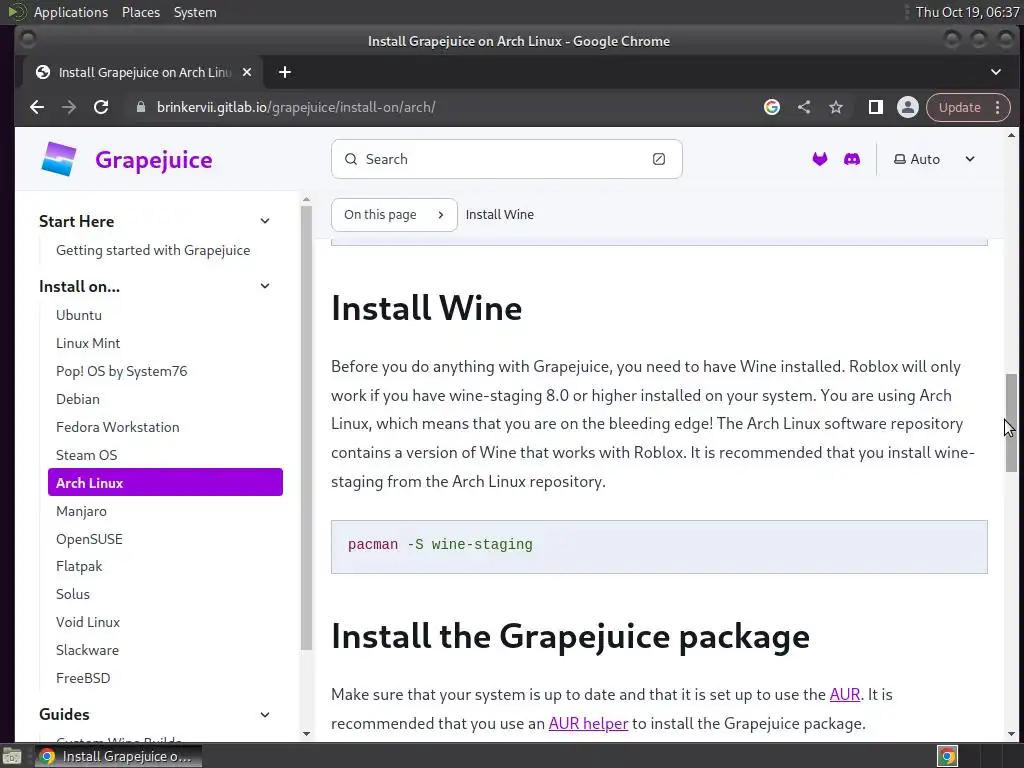Open the Fedora Workstation page
The image size is (1024, 768).
[118, 427]
